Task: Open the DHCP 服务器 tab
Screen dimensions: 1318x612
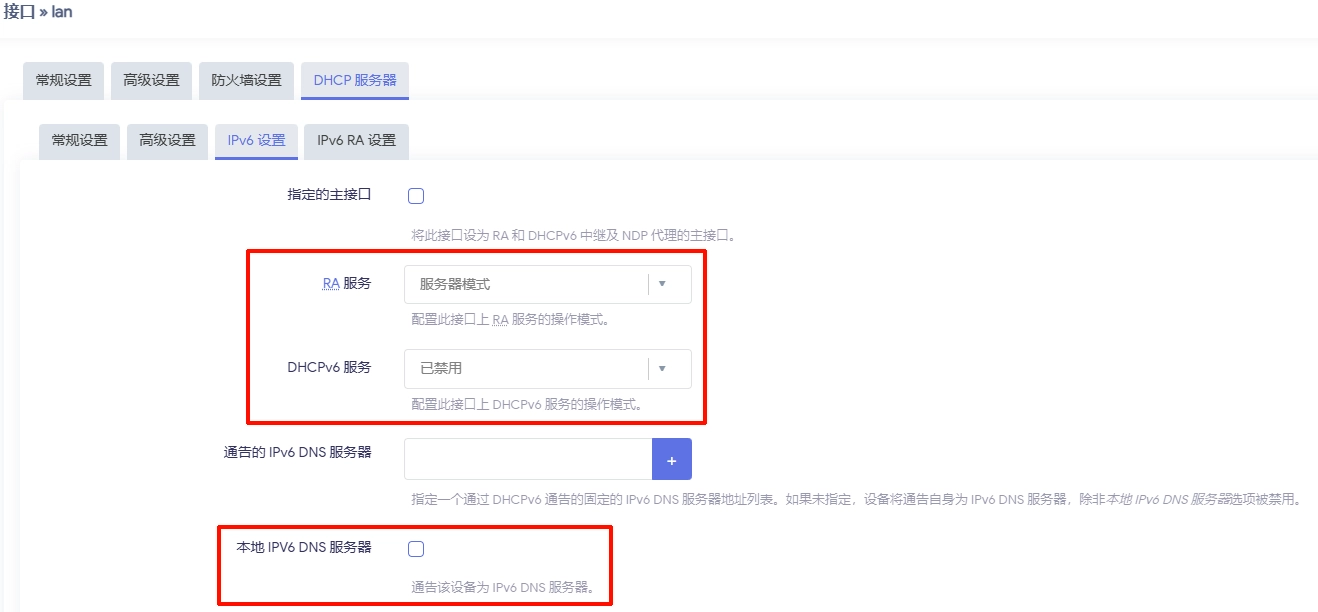Action: (355, 80)
